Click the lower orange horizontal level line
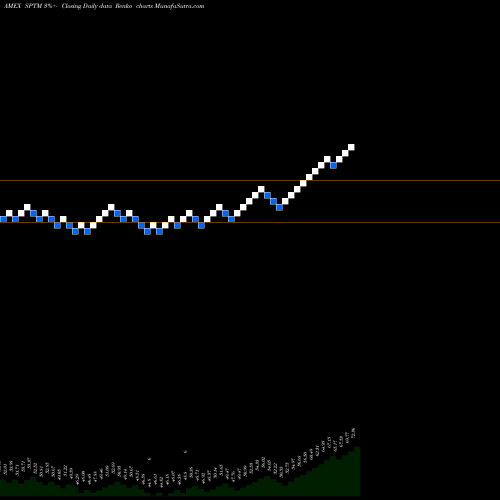Image resolution: width=500 pixels, height=500 pixels. point(250,222)
